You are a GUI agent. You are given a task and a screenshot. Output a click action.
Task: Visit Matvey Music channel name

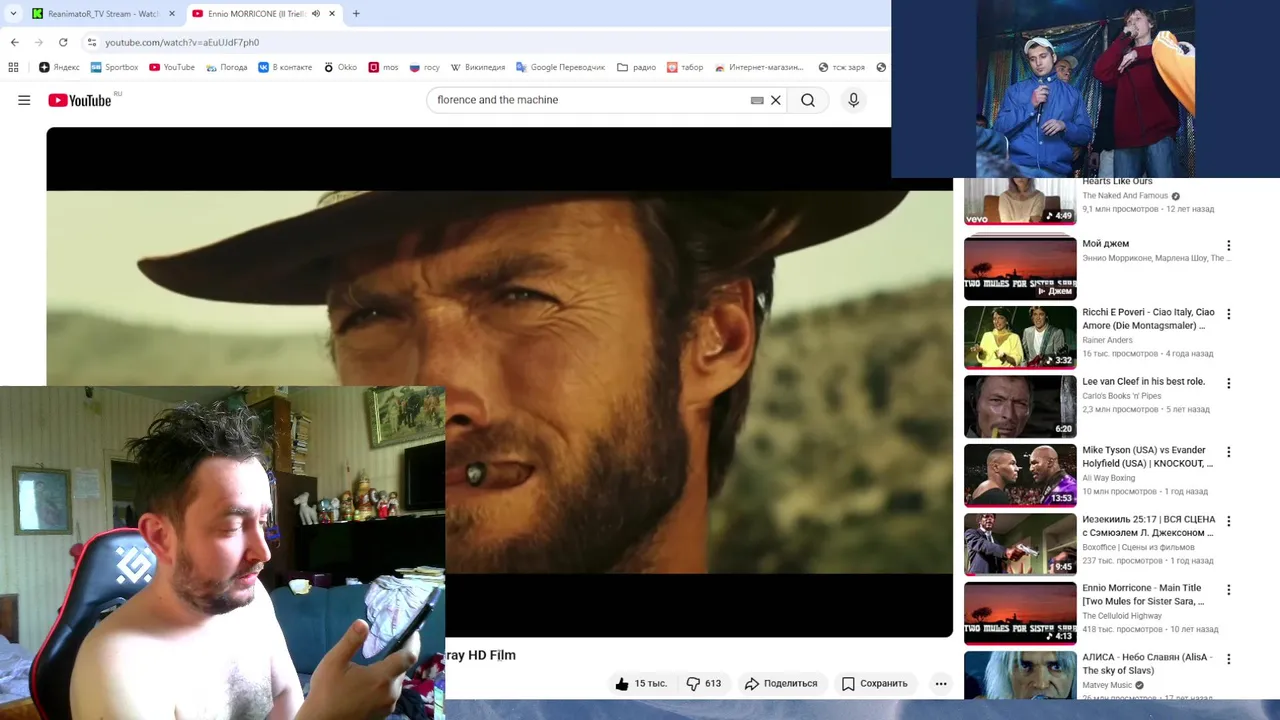click(x=1107, y=685)
